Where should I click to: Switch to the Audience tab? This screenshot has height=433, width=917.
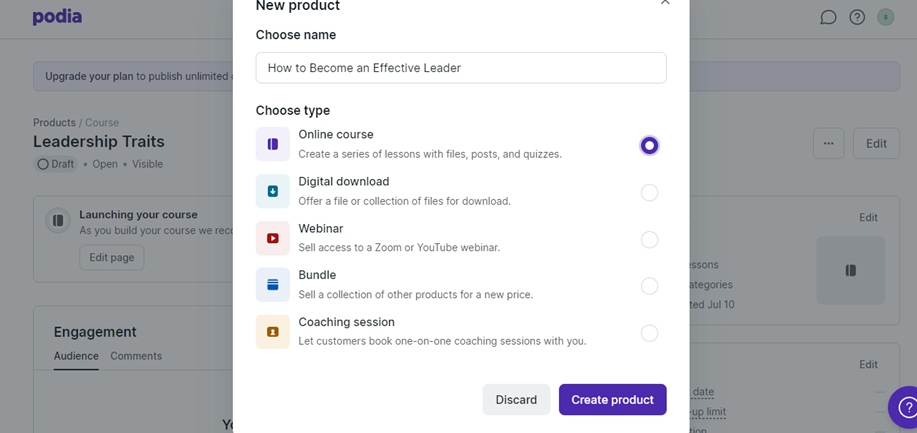pos(76,356)
